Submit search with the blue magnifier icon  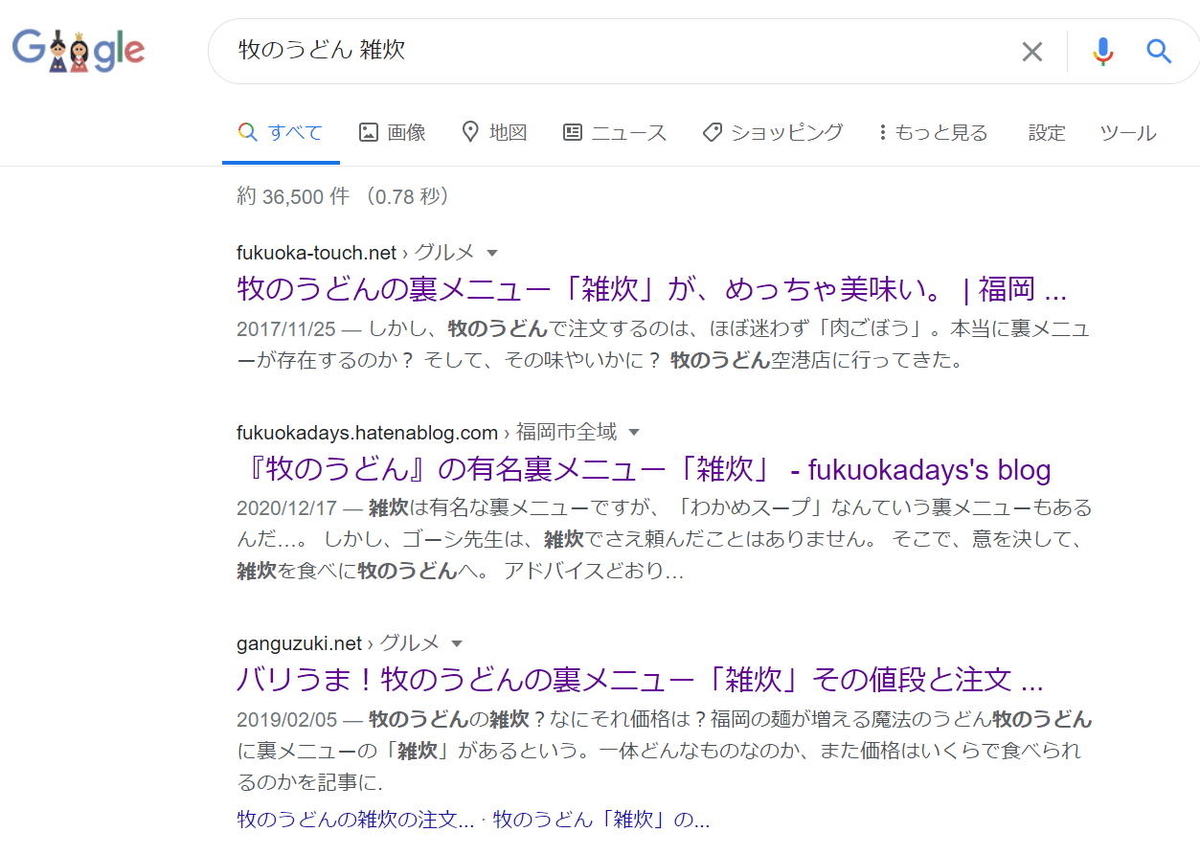click(x=1159, y=51)
